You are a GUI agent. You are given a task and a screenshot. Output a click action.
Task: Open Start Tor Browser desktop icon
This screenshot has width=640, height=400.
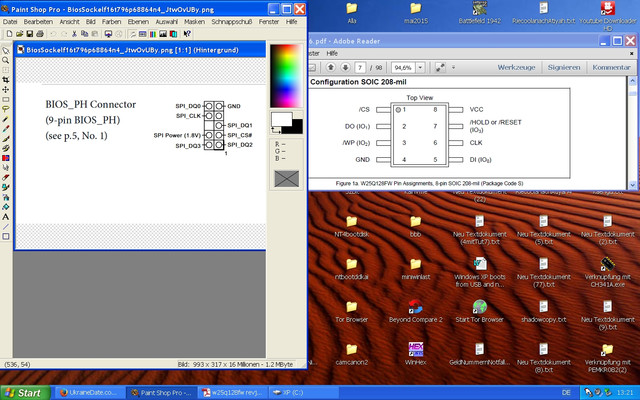pyautogui.click(x=480, y=311)
